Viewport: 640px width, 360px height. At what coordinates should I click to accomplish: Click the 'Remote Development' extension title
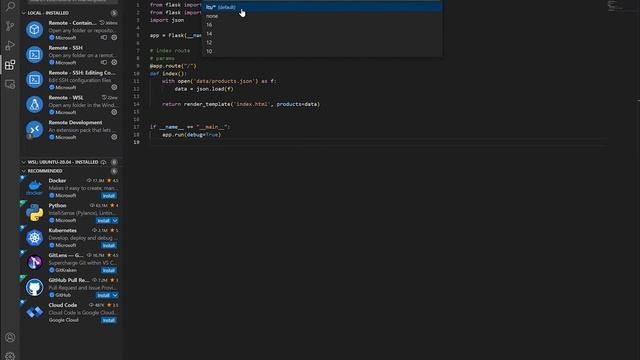pos(75,122)
